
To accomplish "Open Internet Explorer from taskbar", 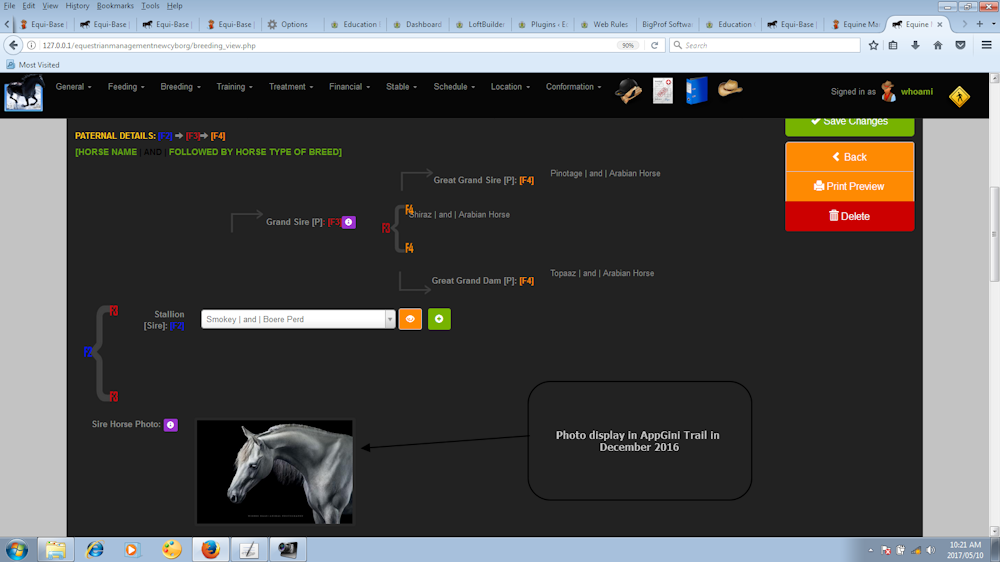I will point(95,549).
